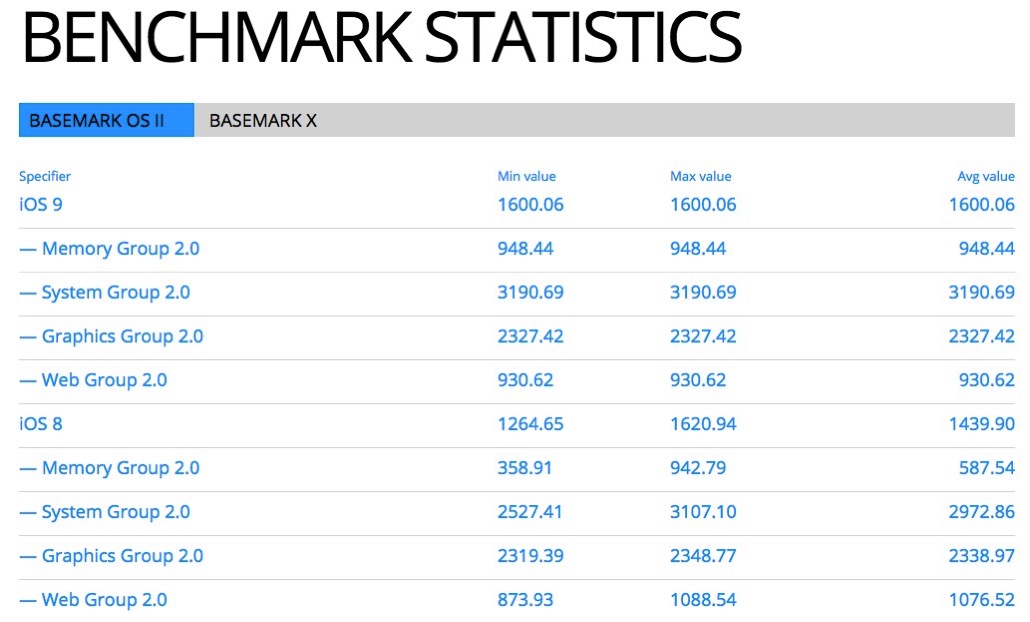
Task: Click the Max value column header
Action: click(701, 177)
